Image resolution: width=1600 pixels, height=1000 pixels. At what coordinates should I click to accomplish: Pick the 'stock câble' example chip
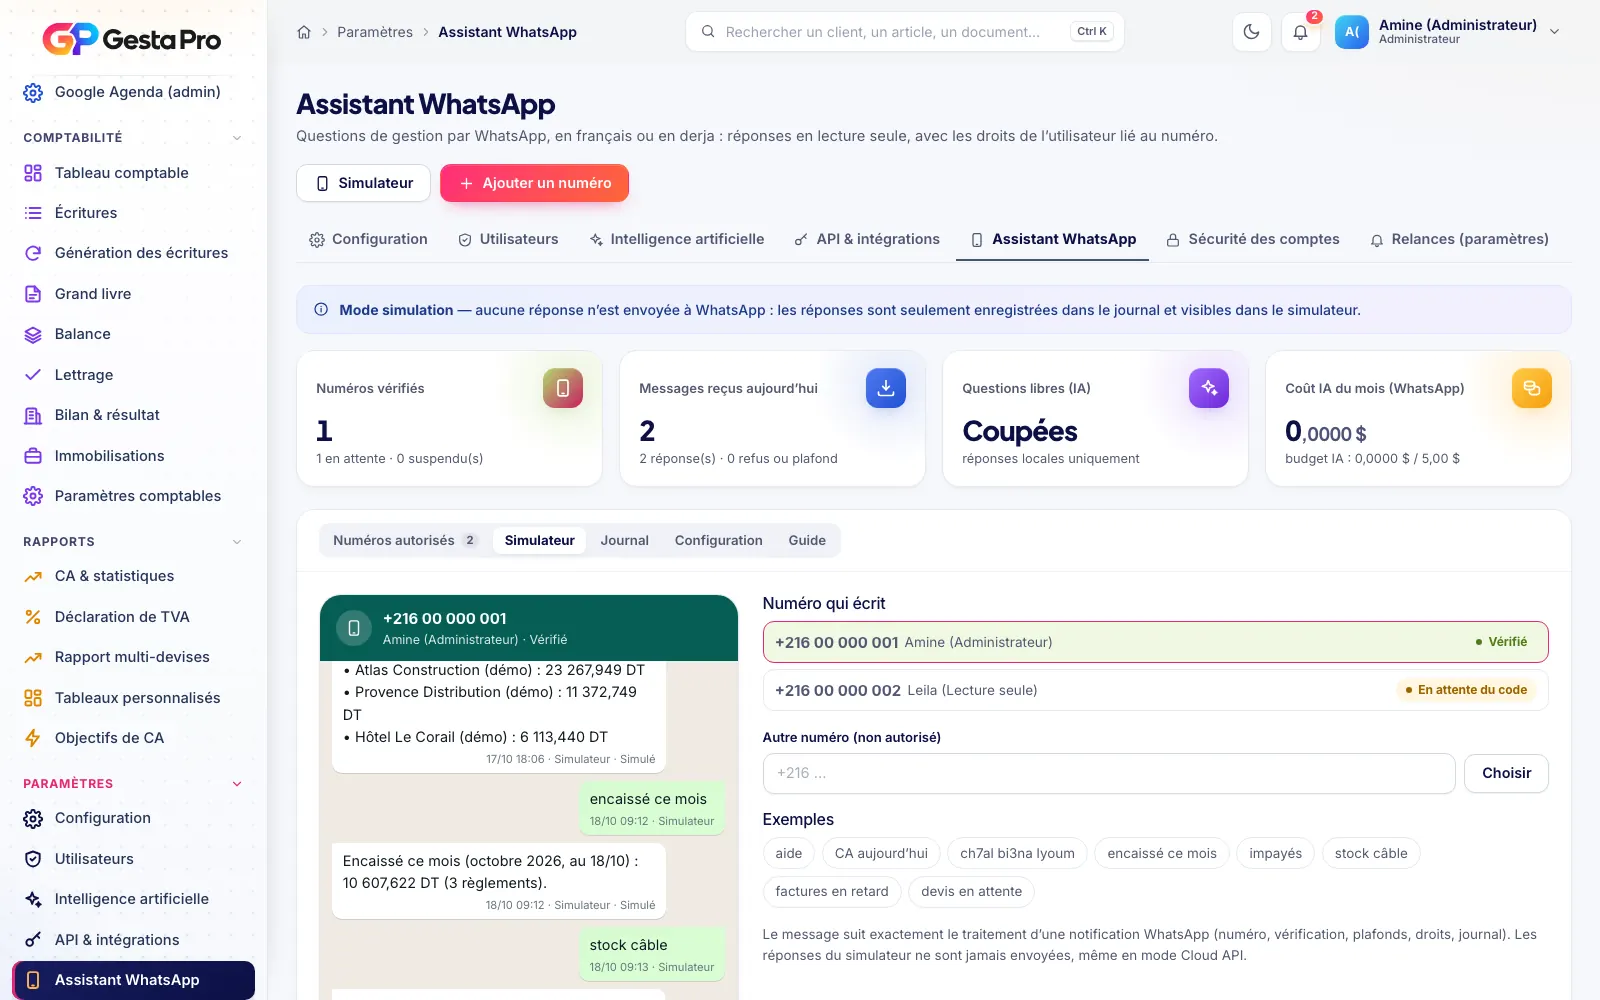(x=1371, y=853)
